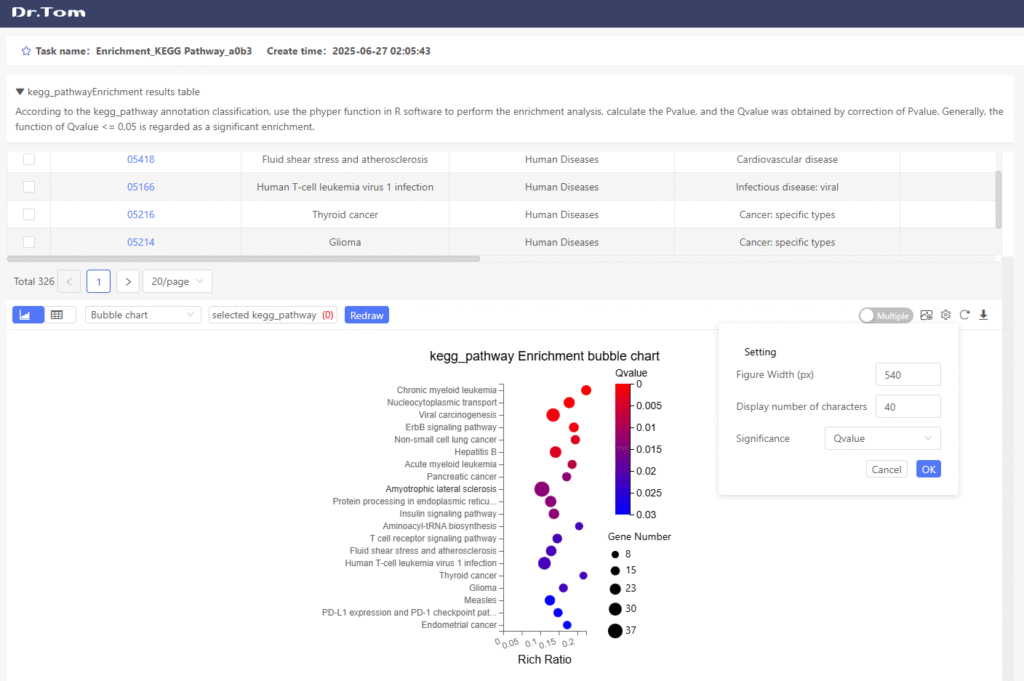Go to the next results page arrow

127,282
